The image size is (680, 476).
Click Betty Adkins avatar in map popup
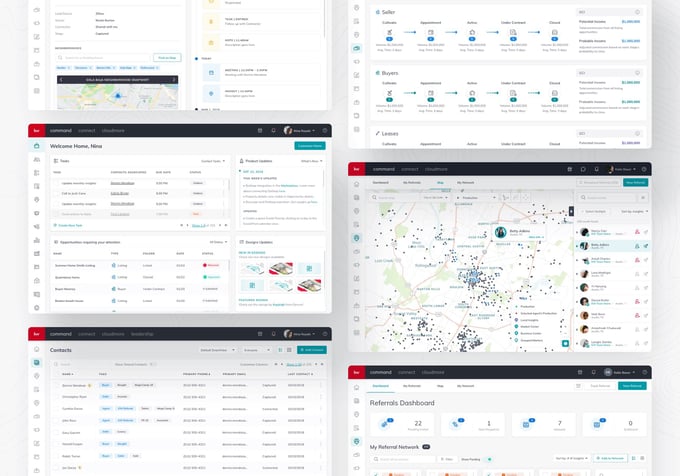pyautogui.click(x=500, y=232)
